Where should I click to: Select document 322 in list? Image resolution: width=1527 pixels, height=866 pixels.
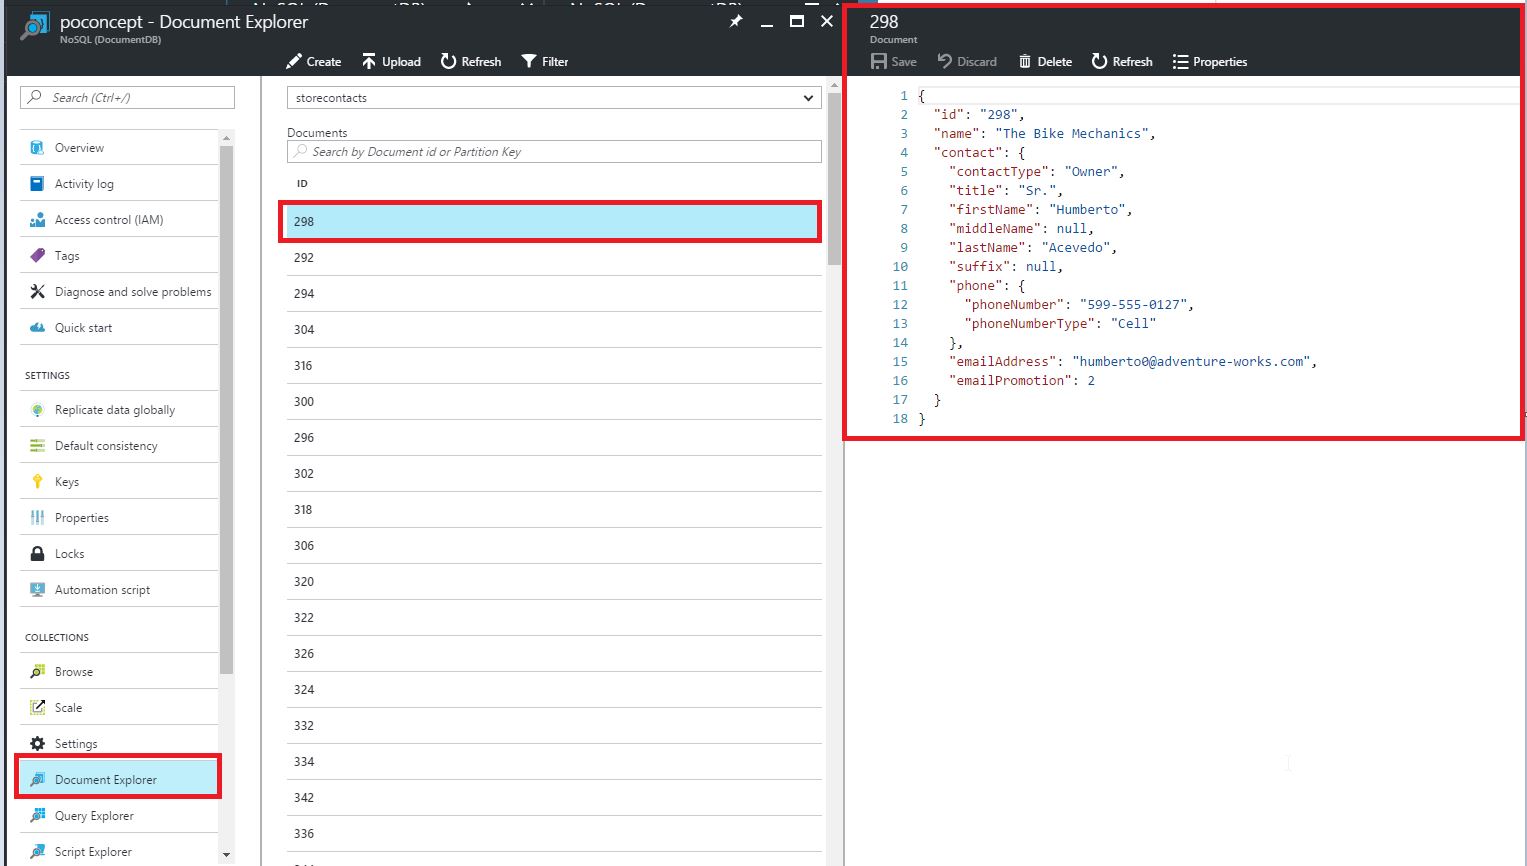point(554,618)
